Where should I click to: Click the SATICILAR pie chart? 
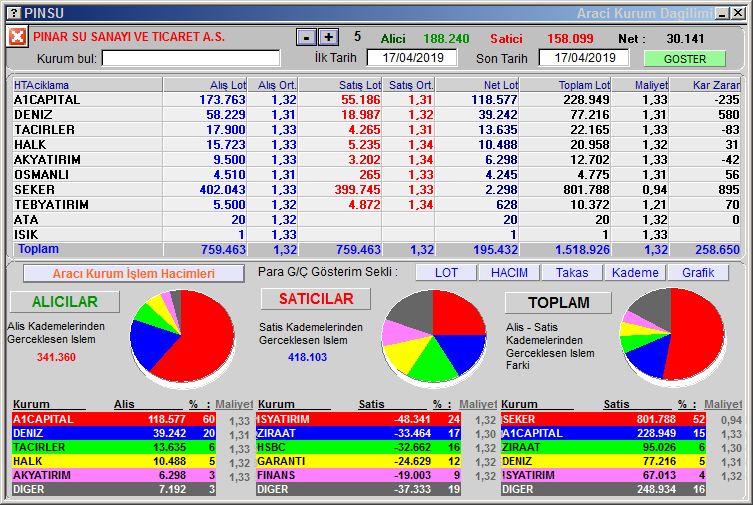tap(434, 337)
